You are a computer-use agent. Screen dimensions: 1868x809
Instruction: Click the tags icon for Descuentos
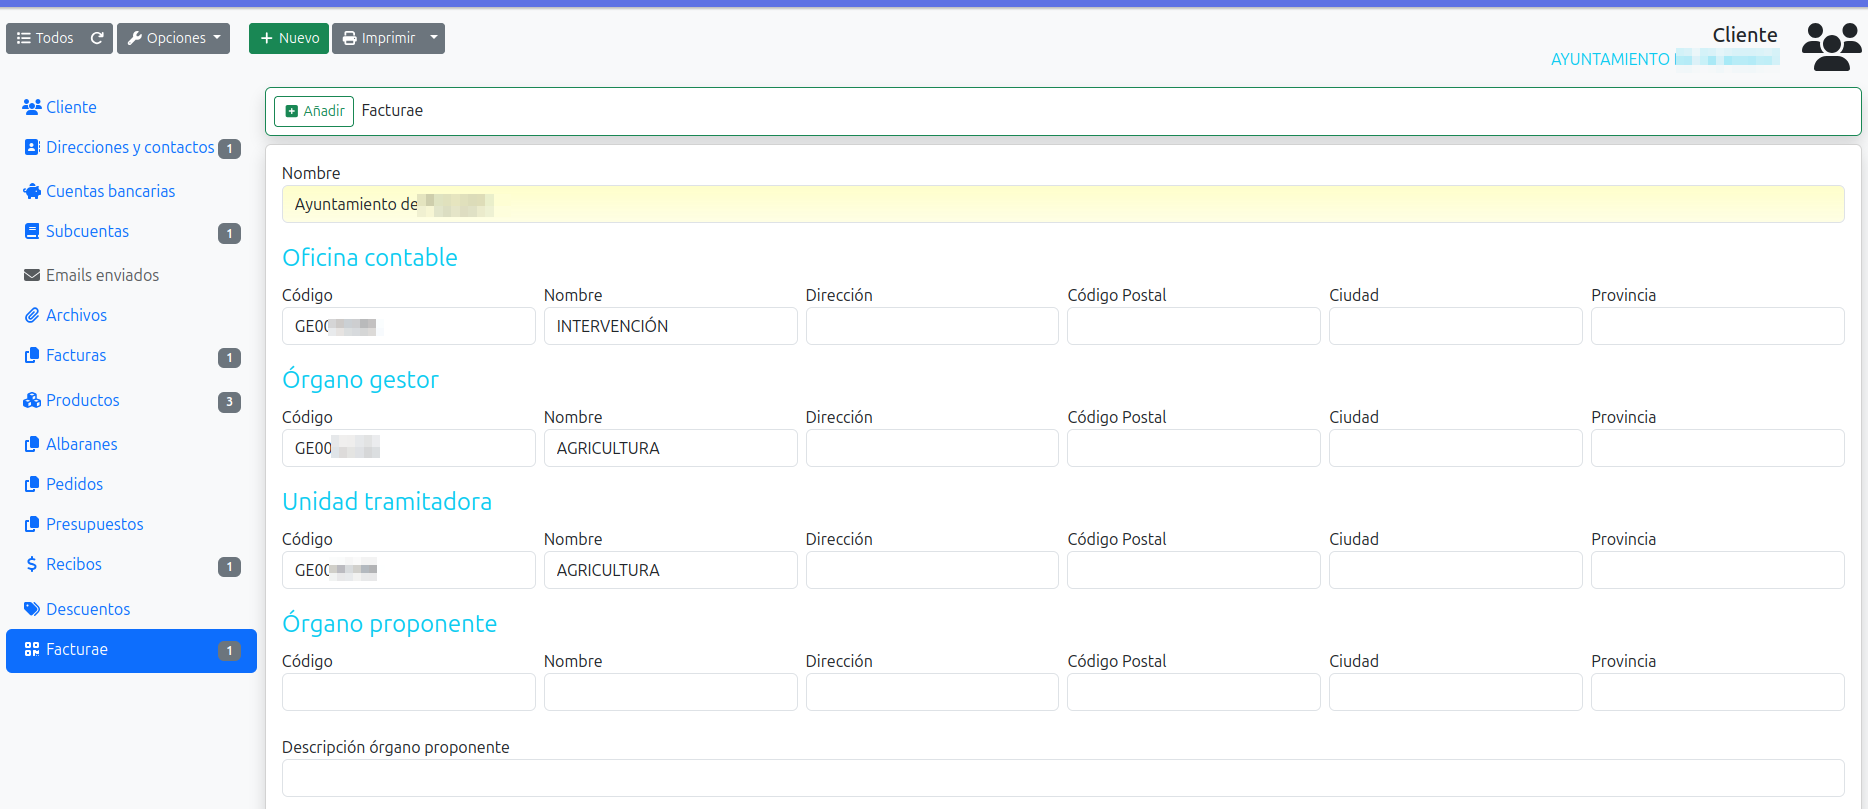point(32,609)
